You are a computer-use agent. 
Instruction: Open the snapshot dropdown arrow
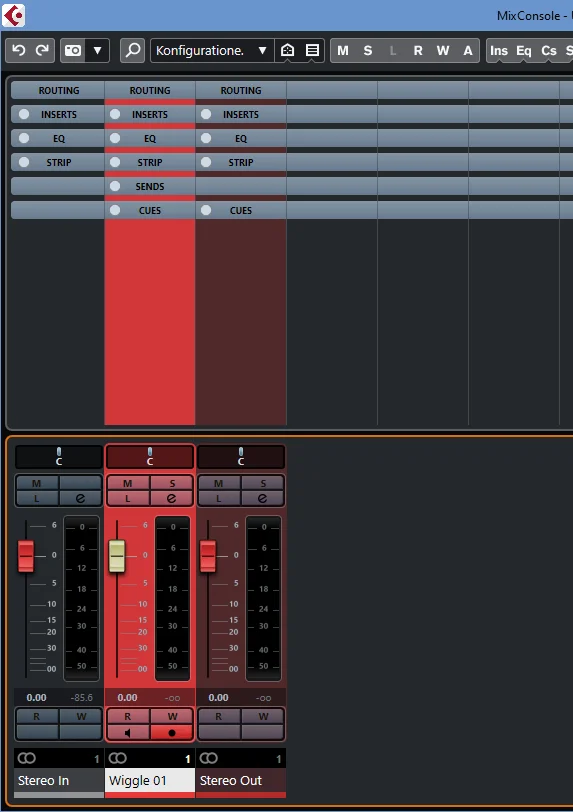click(x=97, y=50)
